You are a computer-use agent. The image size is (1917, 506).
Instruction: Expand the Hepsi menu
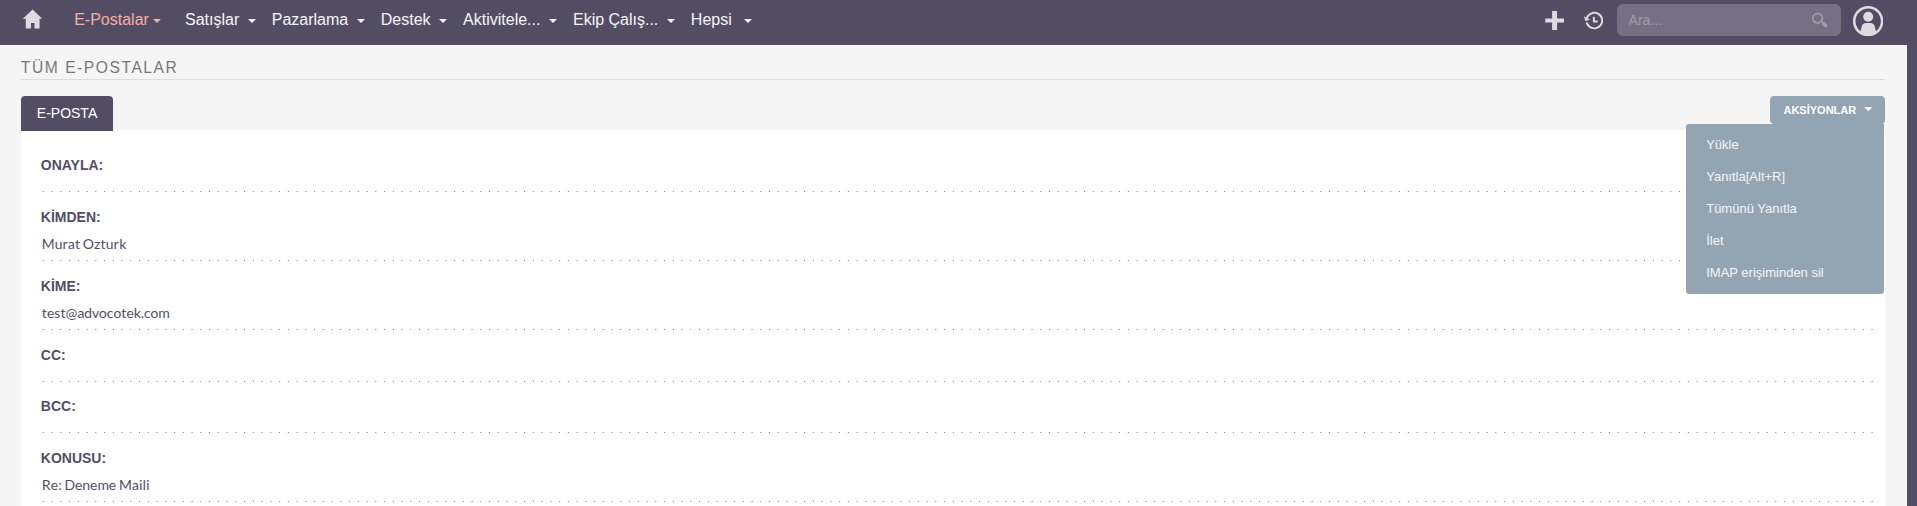(721, 20)
